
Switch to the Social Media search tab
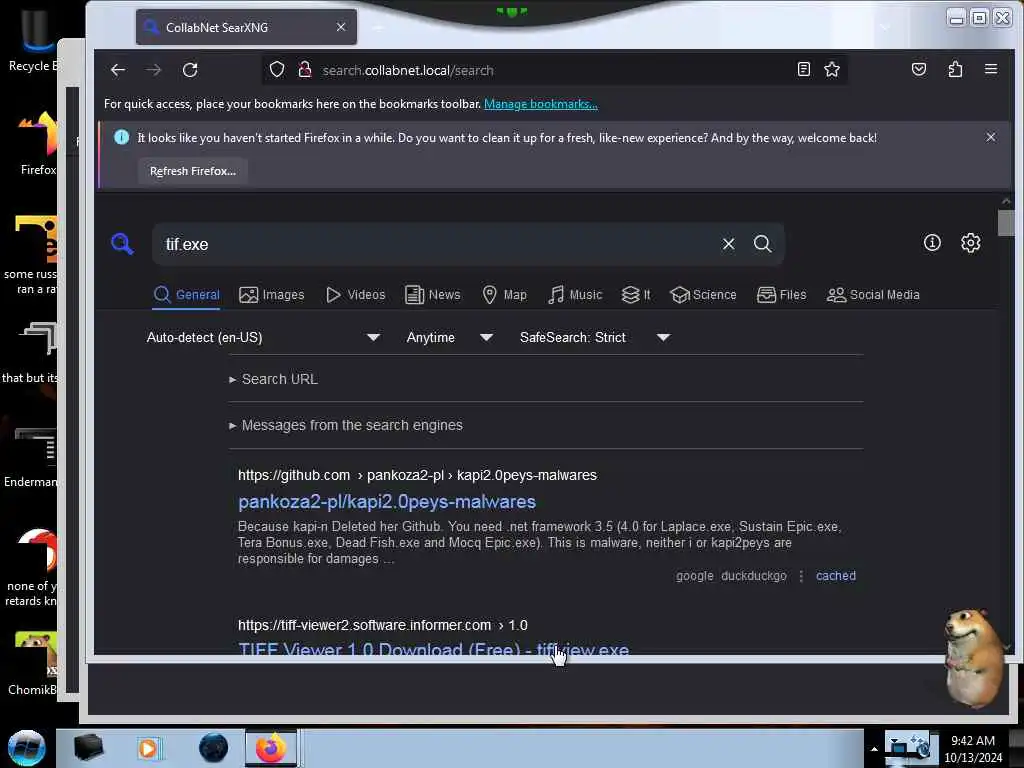click(872, 295)
